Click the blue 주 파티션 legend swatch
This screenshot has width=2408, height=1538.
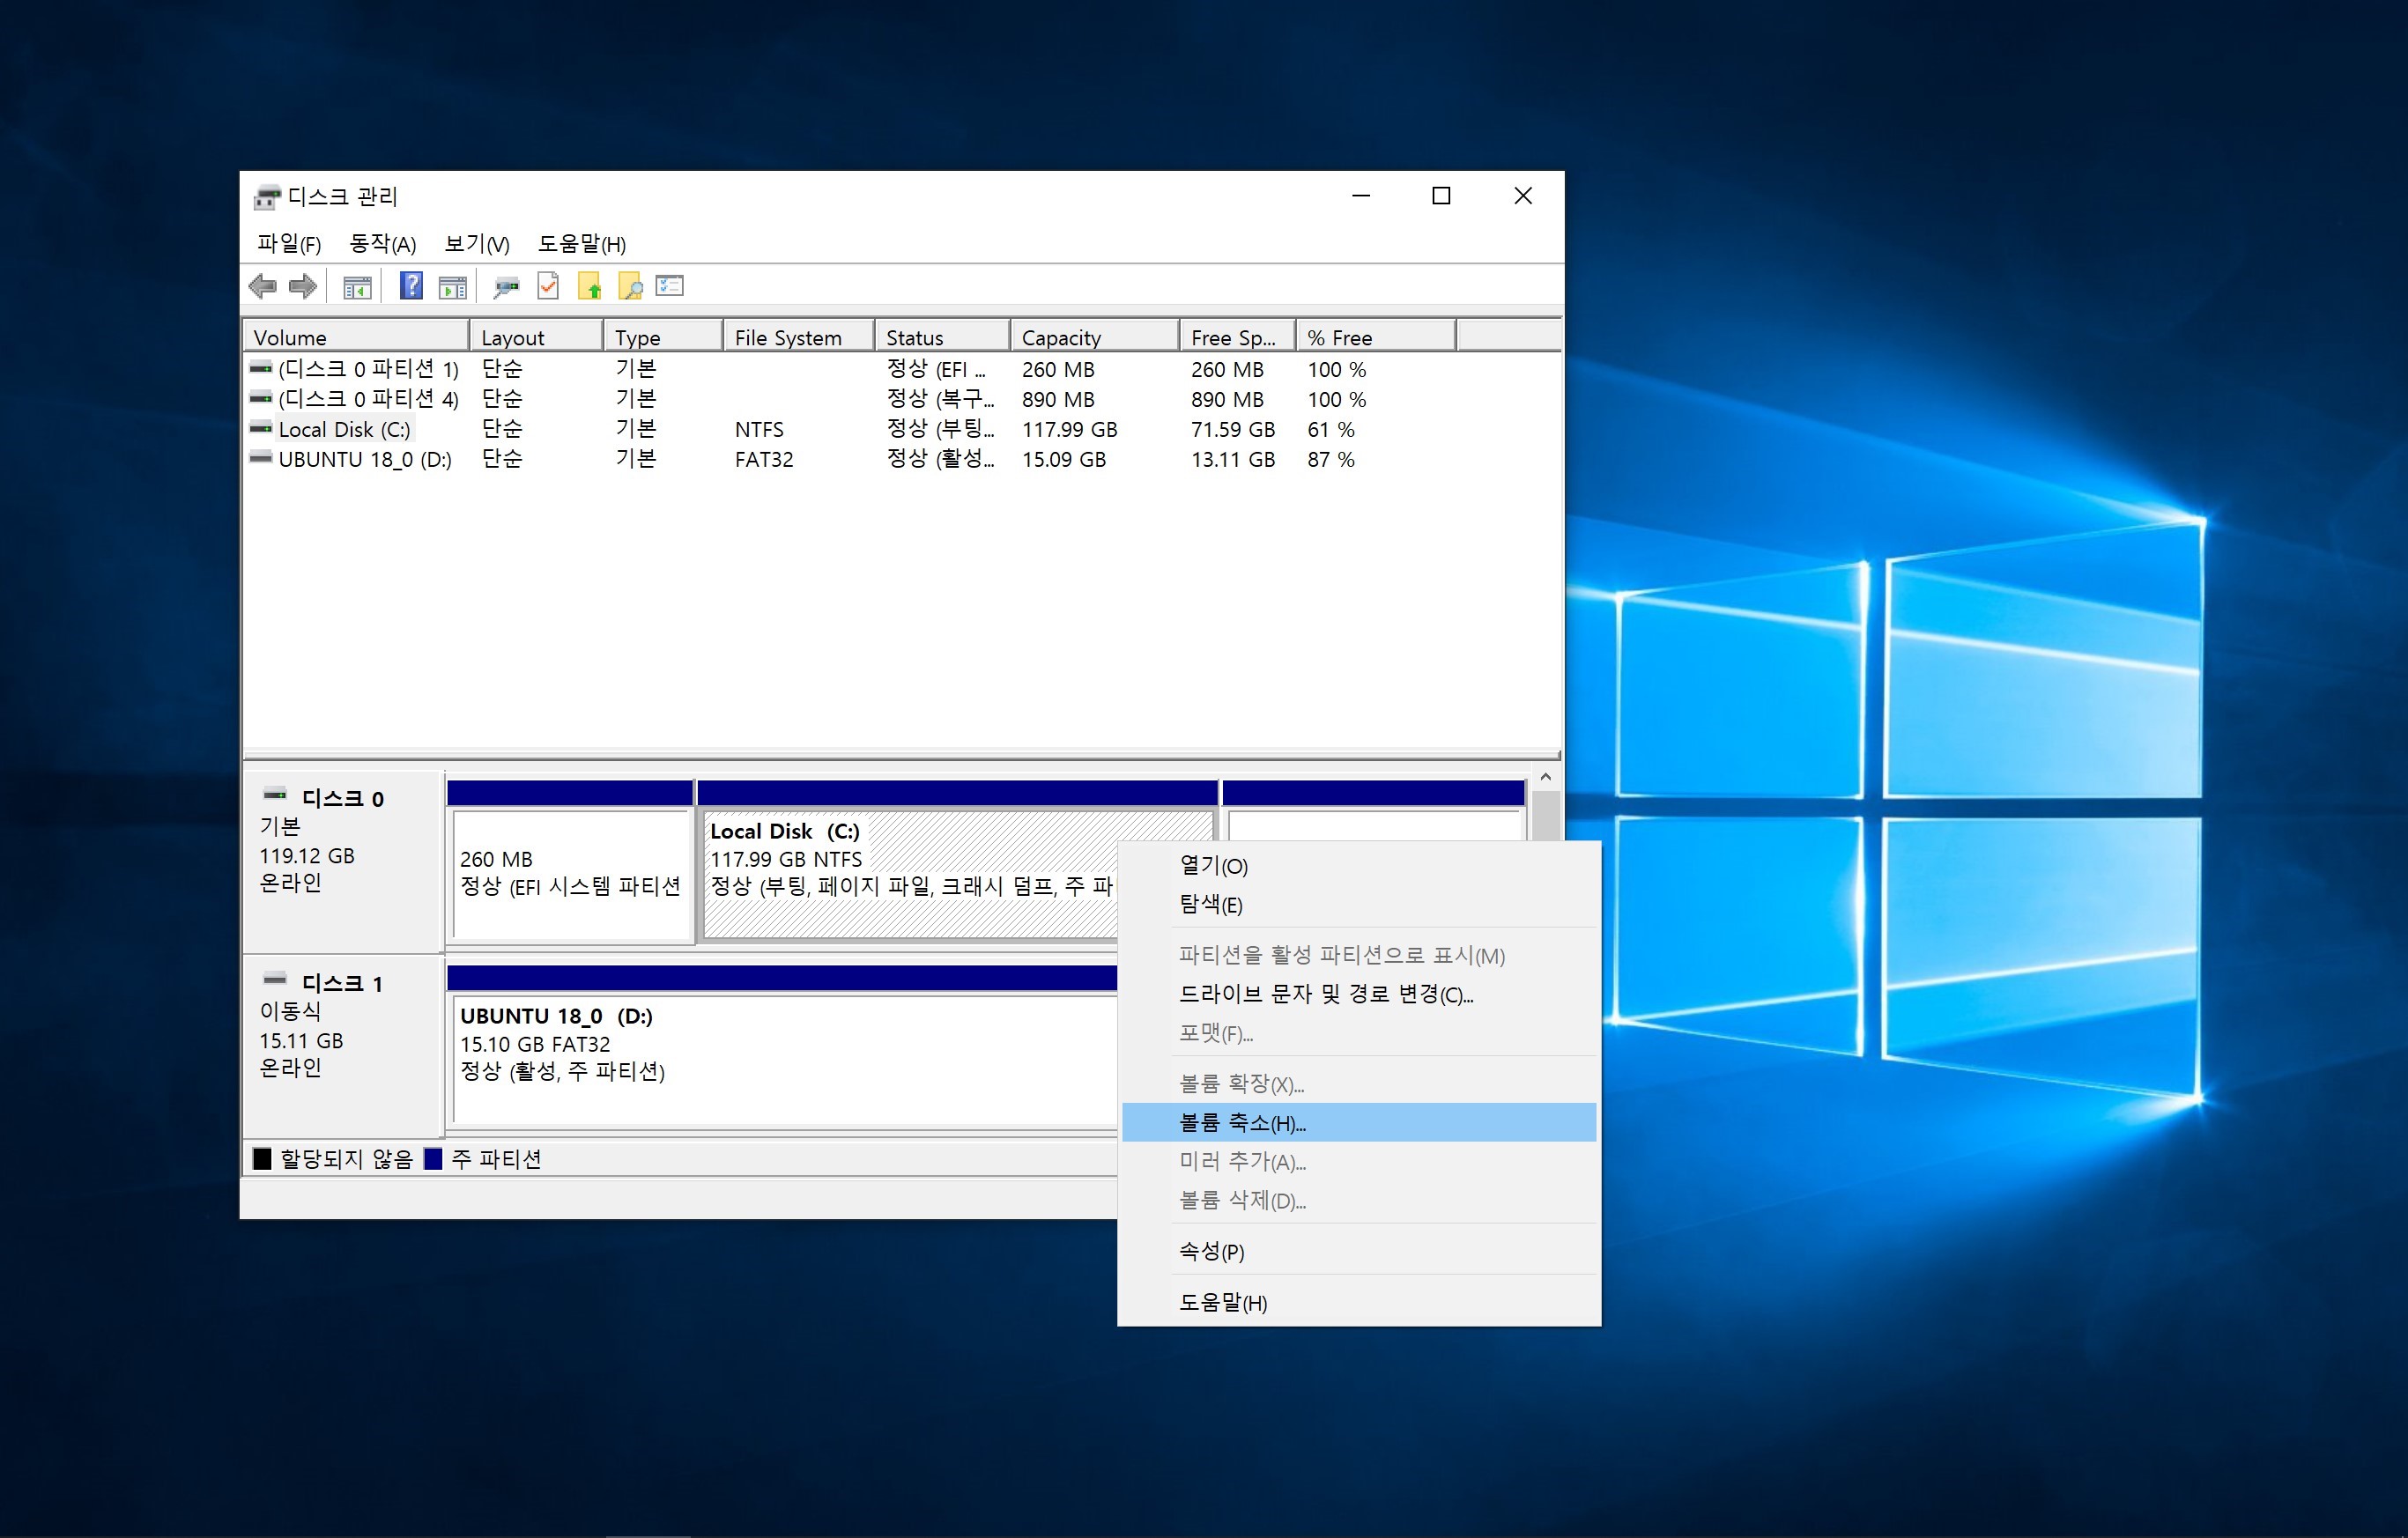433,1158
